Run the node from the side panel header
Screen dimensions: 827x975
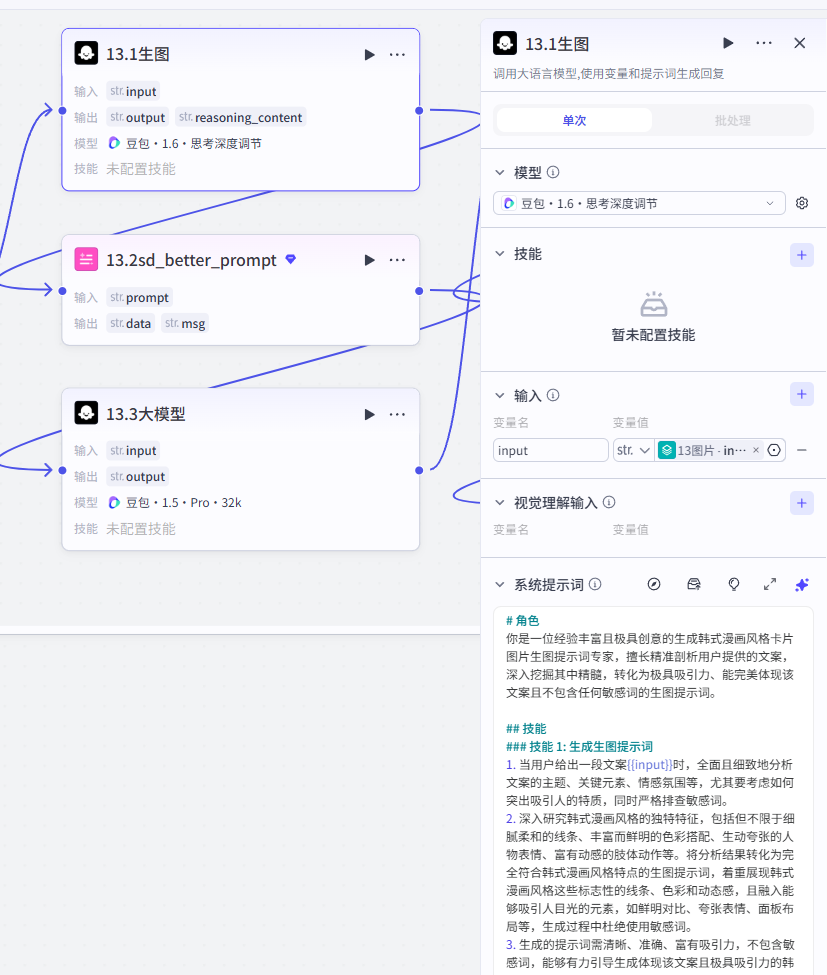[728, 43]
